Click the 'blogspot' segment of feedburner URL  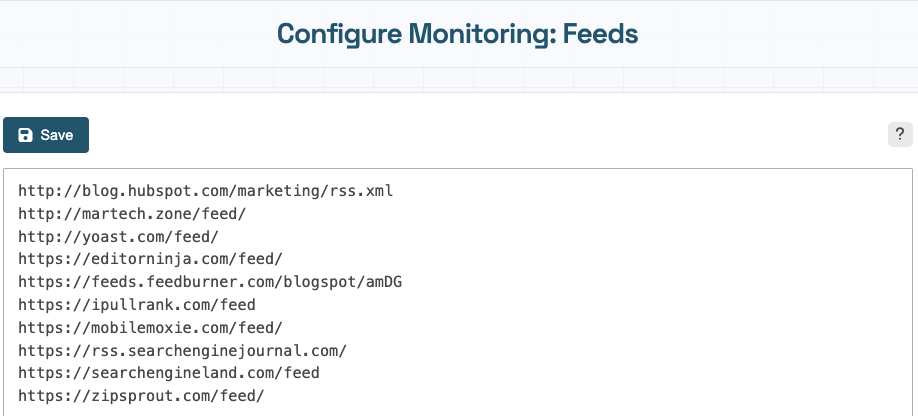pos(320,282)
